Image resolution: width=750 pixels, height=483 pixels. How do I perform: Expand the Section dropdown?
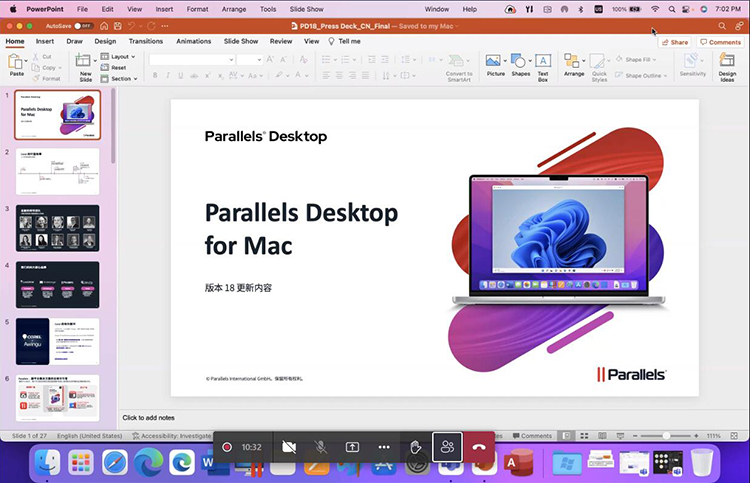click(x=120, y=78)
